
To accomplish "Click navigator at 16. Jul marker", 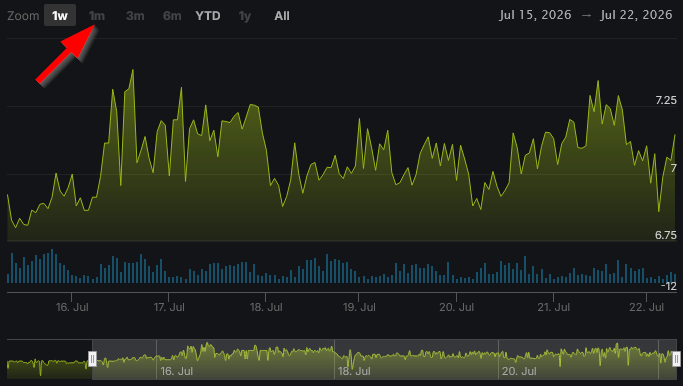I will (x=177, y=371).
